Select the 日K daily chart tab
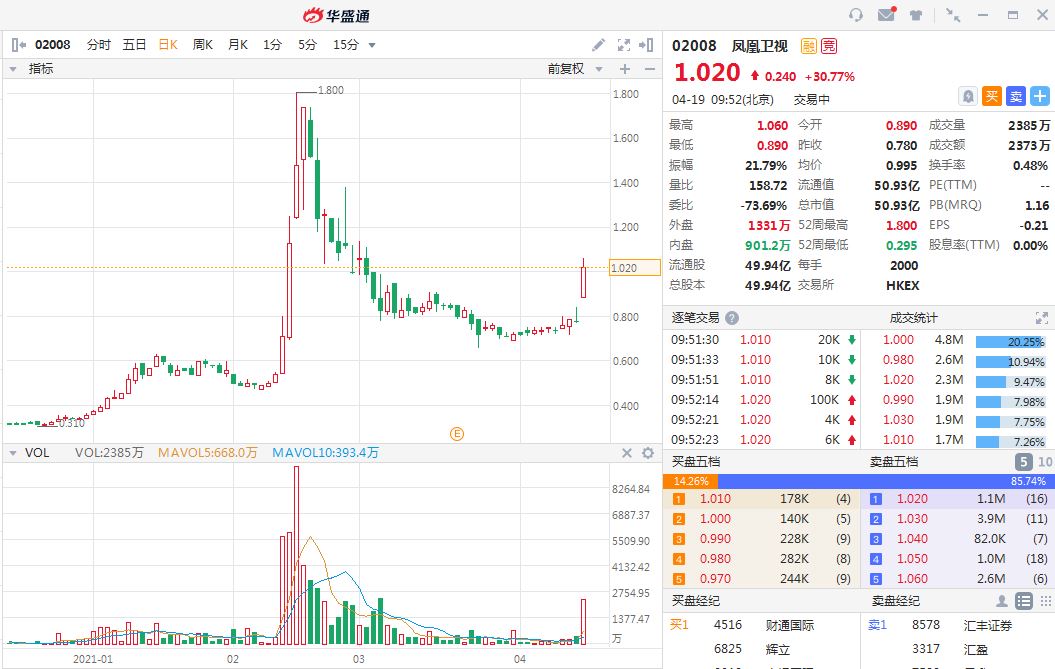Screen dimensions: 1055x669 coord(168,45)
